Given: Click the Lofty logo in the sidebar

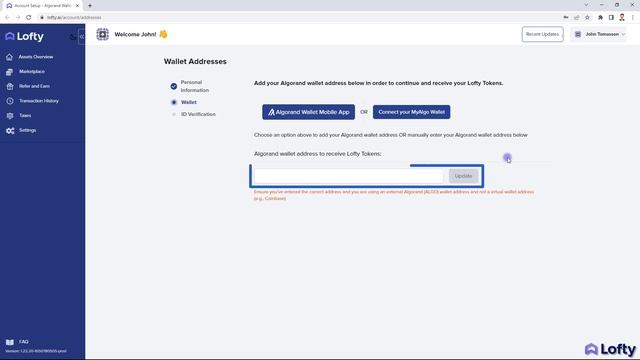Looking at the screenshot, I should 24,36.
